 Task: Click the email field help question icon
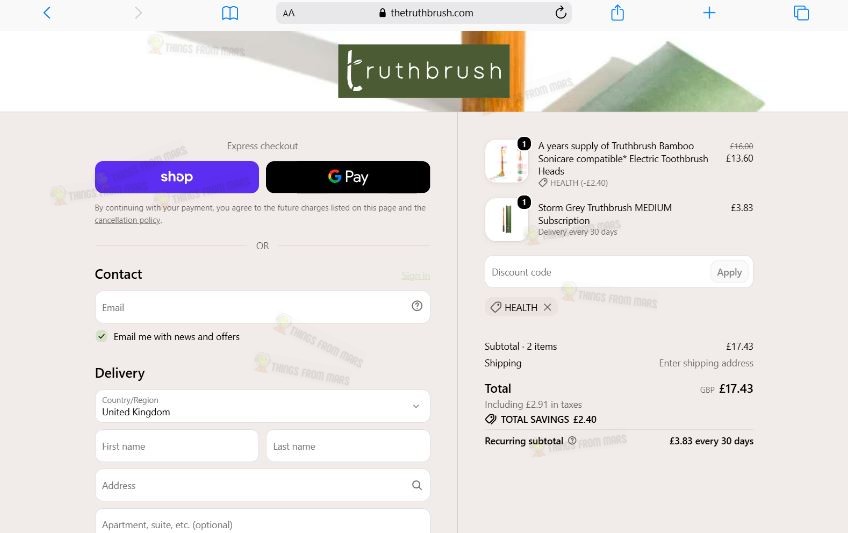pos(416,306)
